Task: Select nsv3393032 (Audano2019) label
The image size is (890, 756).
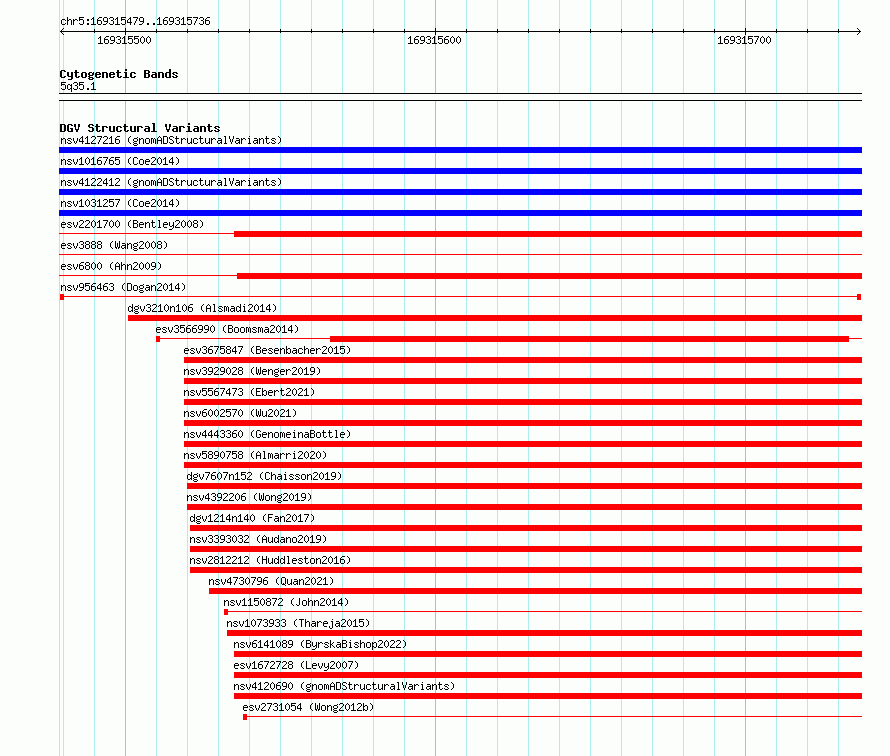Action: pyautogui.click(x=258, y=539)
